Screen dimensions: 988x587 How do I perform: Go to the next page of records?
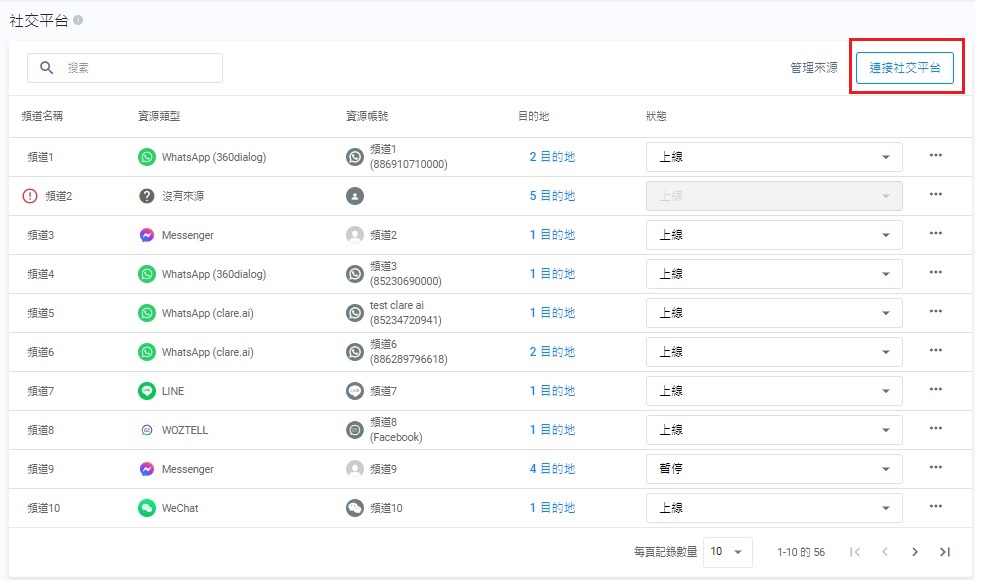point(914,552)
